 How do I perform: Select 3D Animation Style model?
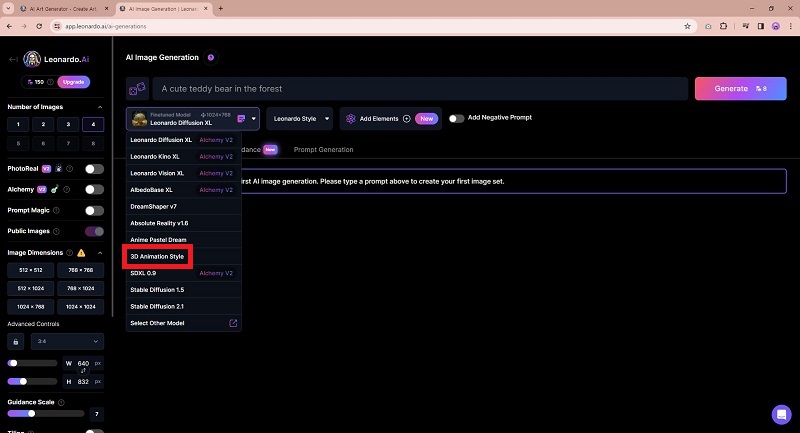click(x=184, y=257)
